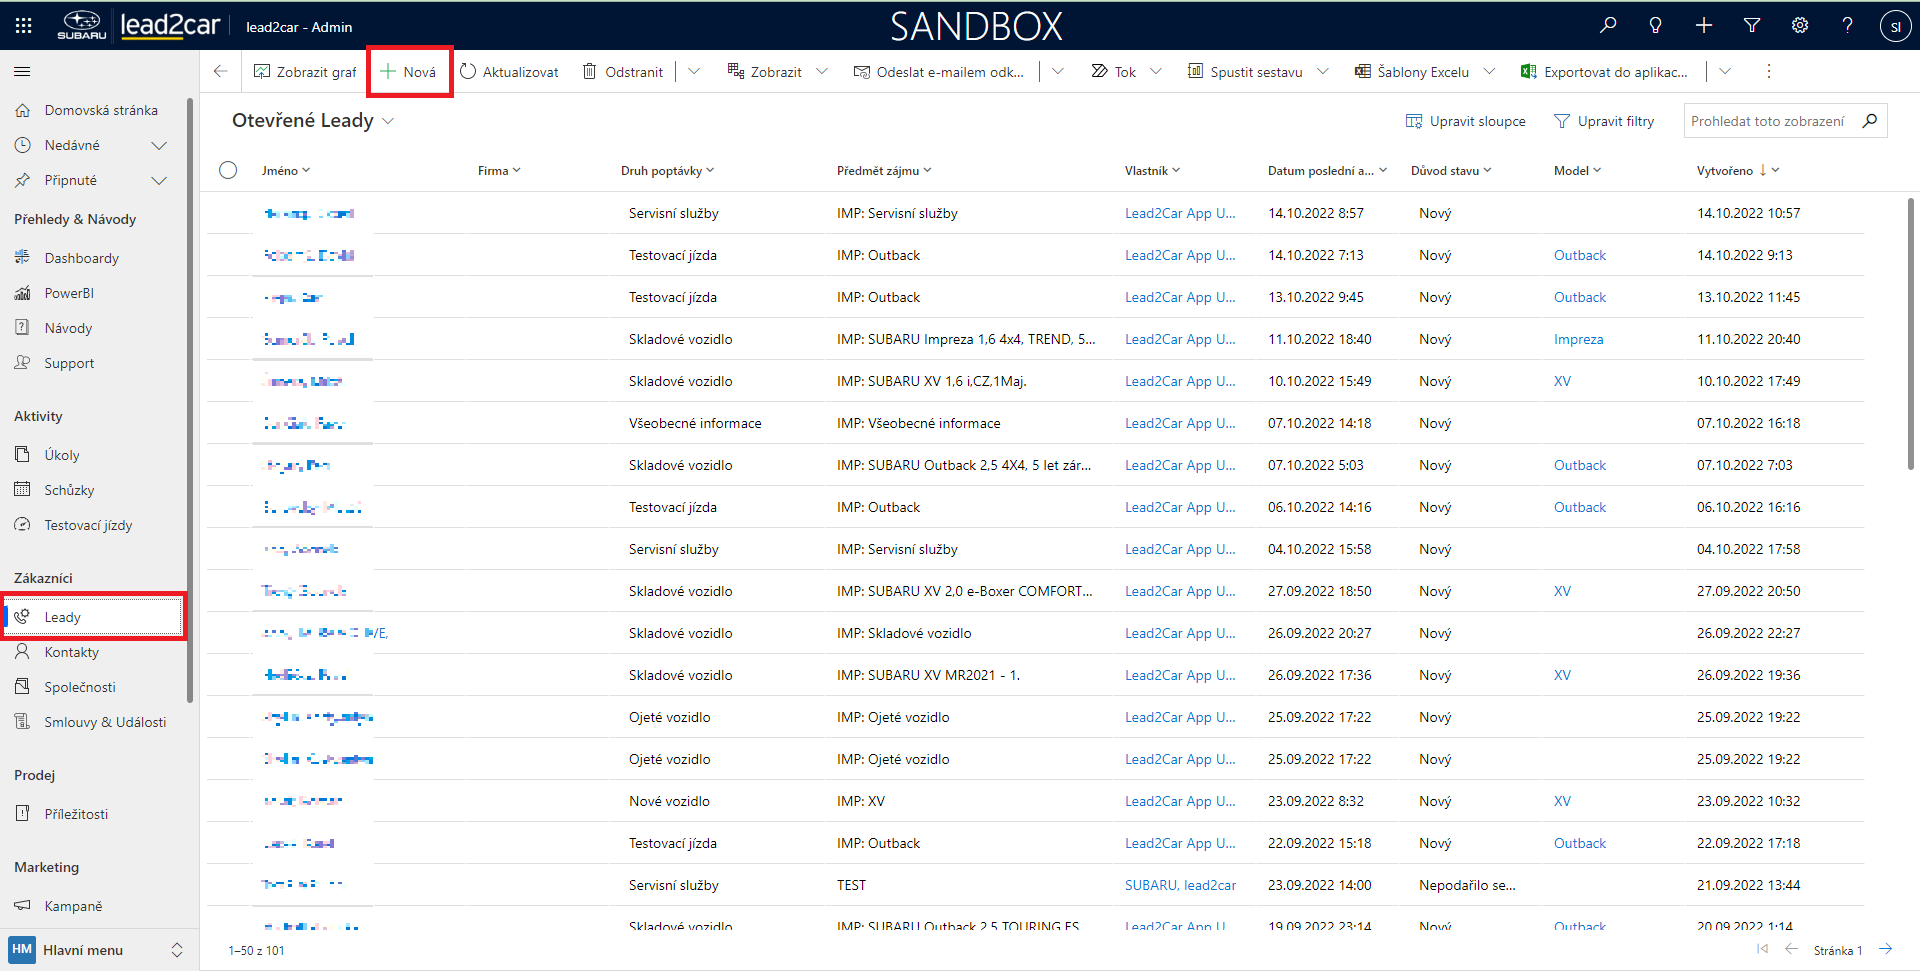This screenshot has width=1920, height=971.
Task: Click the Prohledat toto zobrazení search field
Action: click(x=1767, y=121)
